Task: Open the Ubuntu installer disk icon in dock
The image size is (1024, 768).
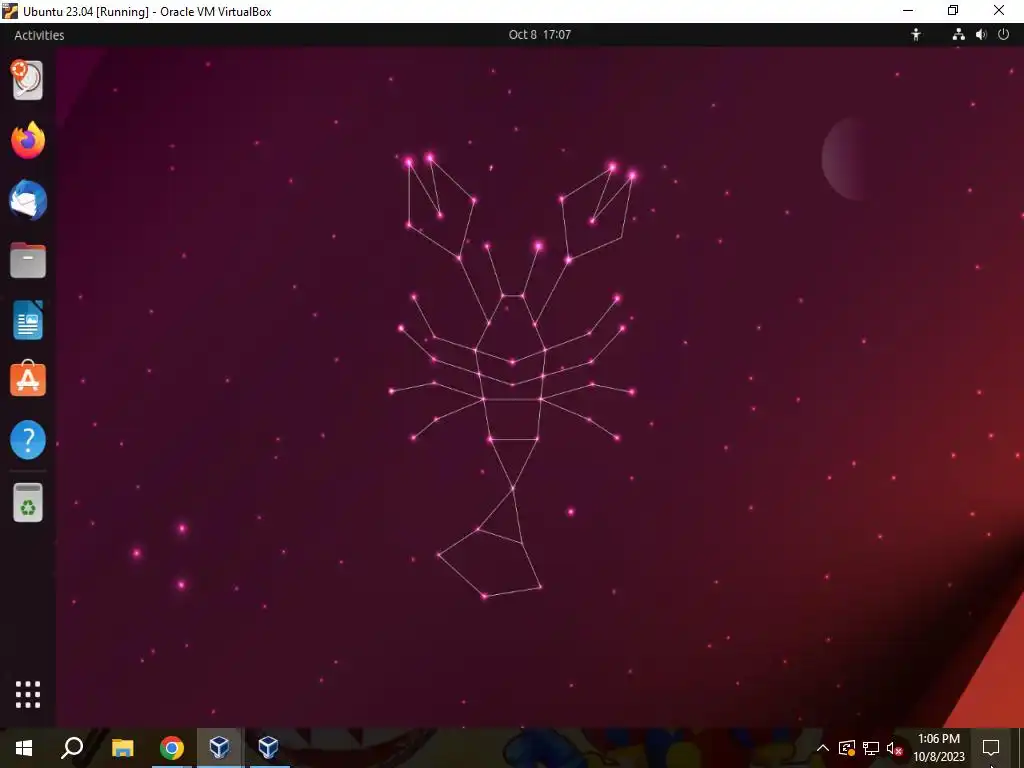Action: coord(27,80)
